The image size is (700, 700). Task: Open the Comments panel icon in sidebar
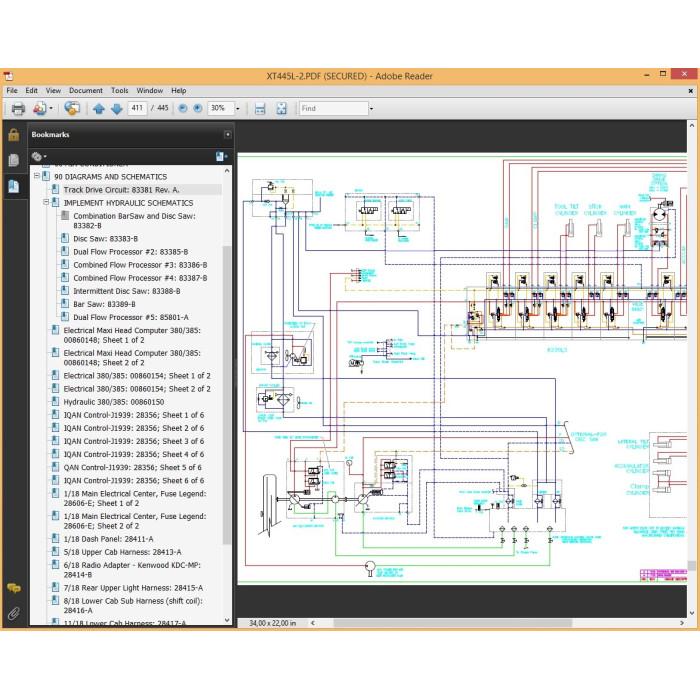(14, 588)
